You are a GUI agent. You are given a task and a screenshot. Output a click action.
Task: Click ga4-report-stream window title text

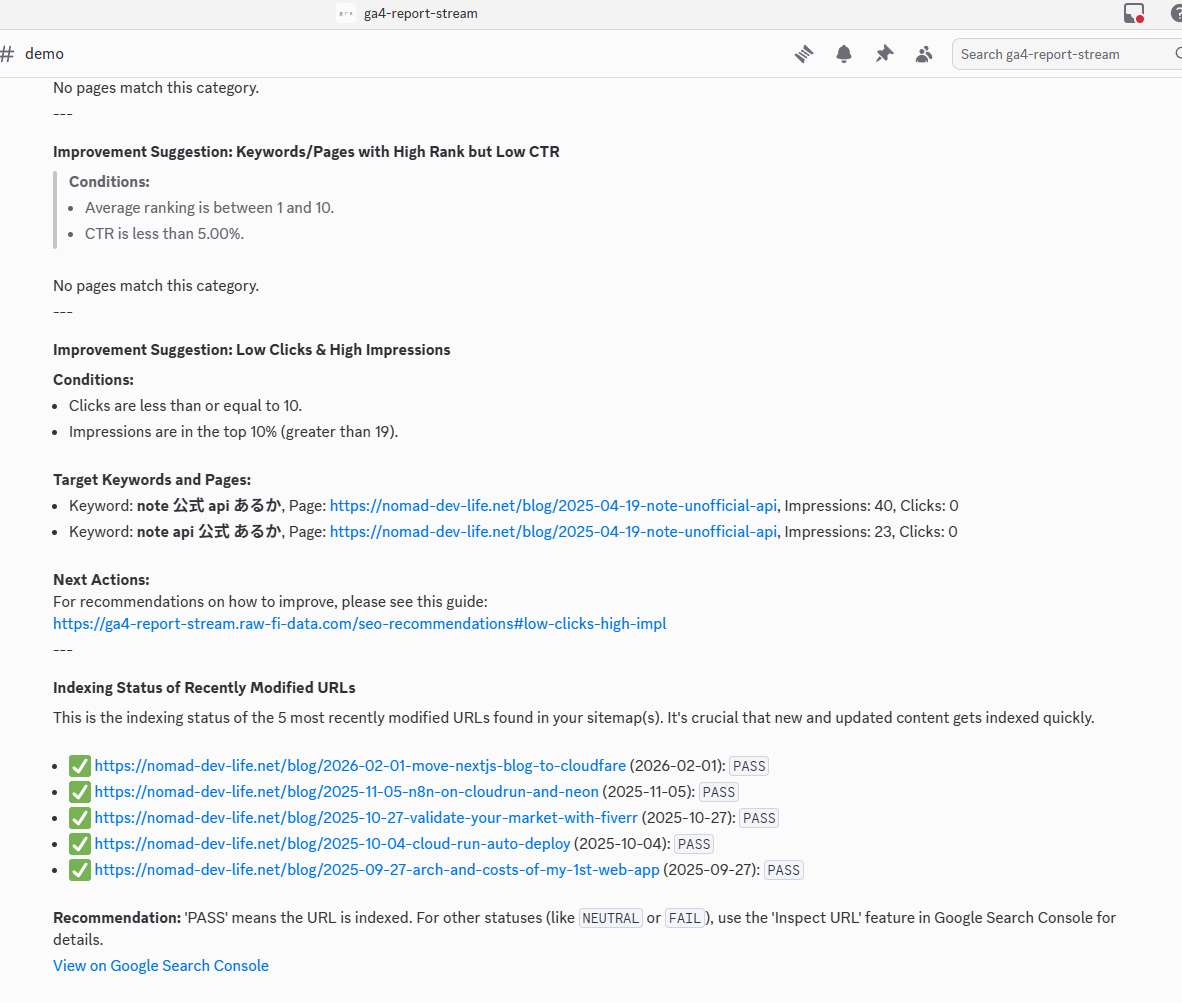tap(421, 14)
